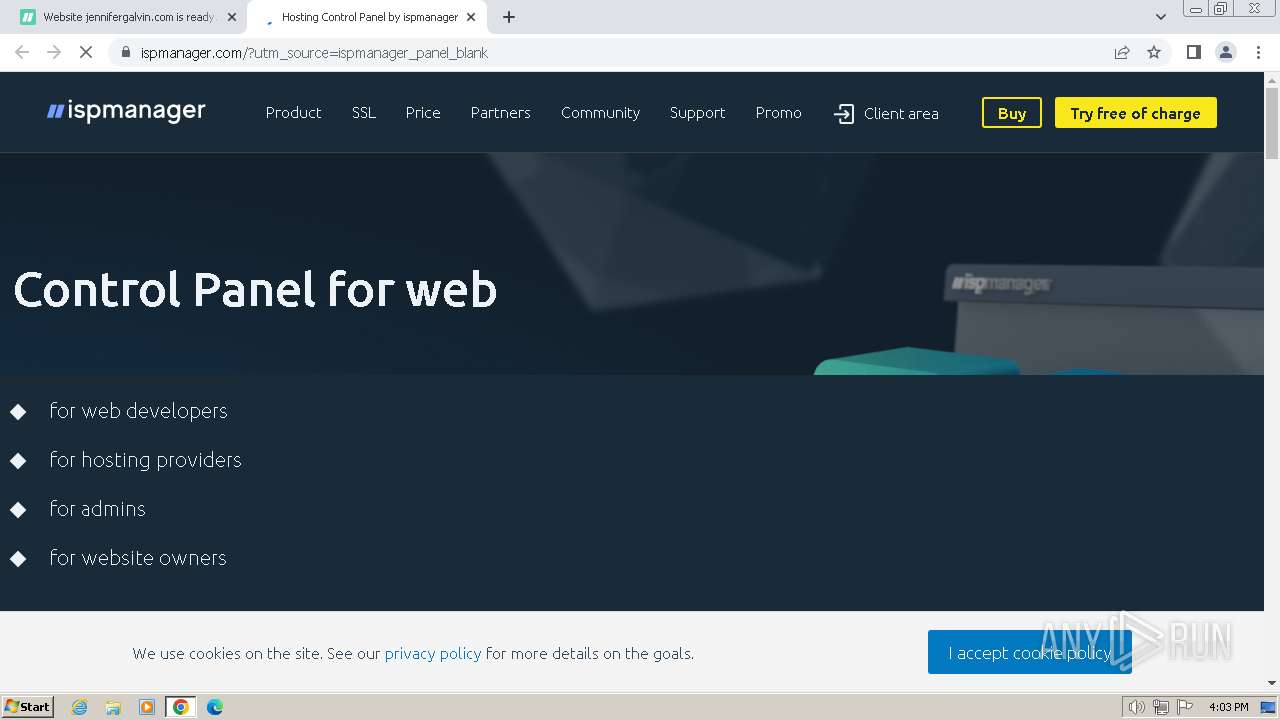1280x720 pixels.
Task: Open the SSL menu item
Action: pyautogui.click(x=364, y=113)
